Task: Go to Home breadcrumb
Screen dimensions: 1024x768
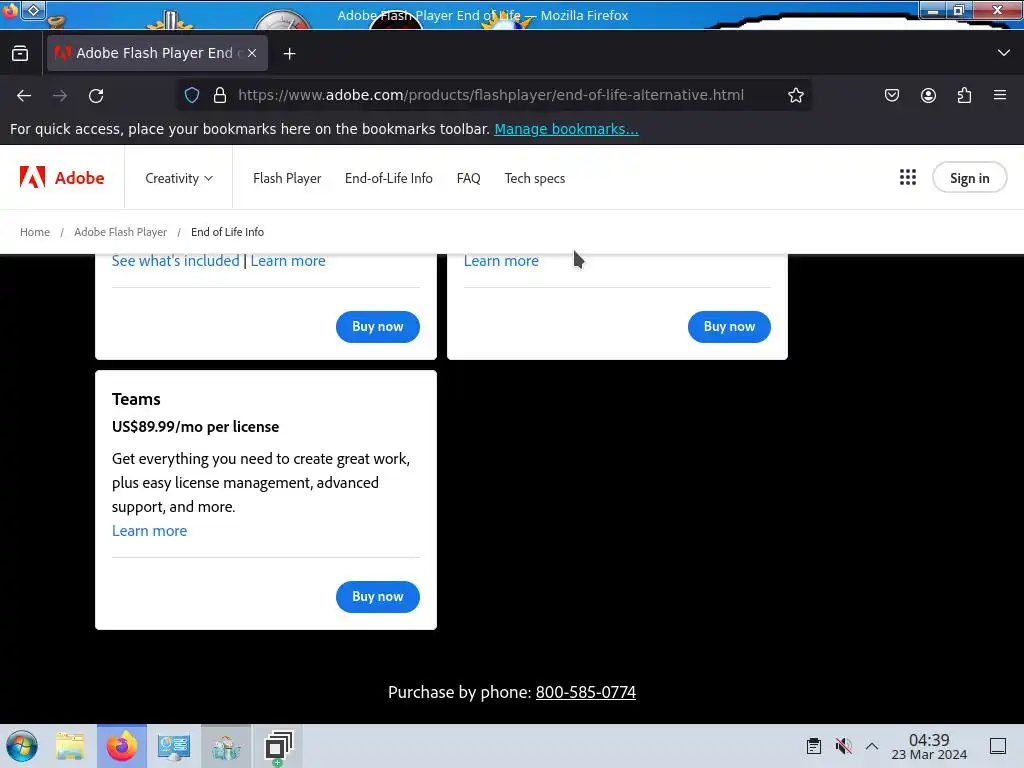Action: [x=35, y=232]
